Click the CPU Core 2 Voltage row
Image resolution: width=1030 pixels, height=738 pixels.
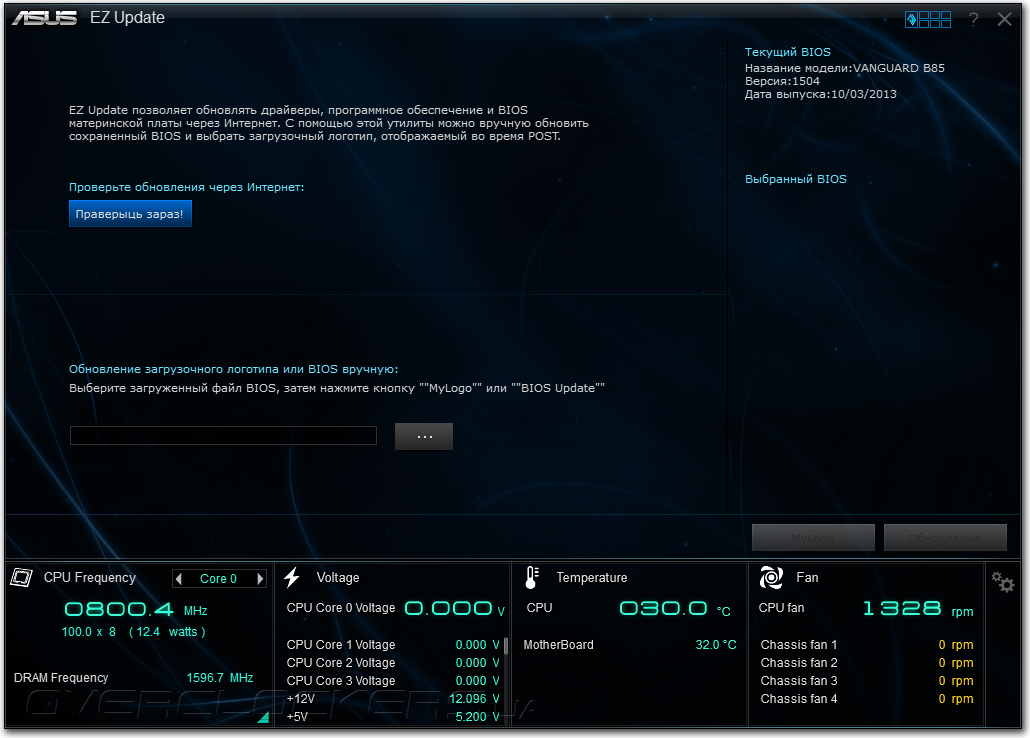point(393,662)
